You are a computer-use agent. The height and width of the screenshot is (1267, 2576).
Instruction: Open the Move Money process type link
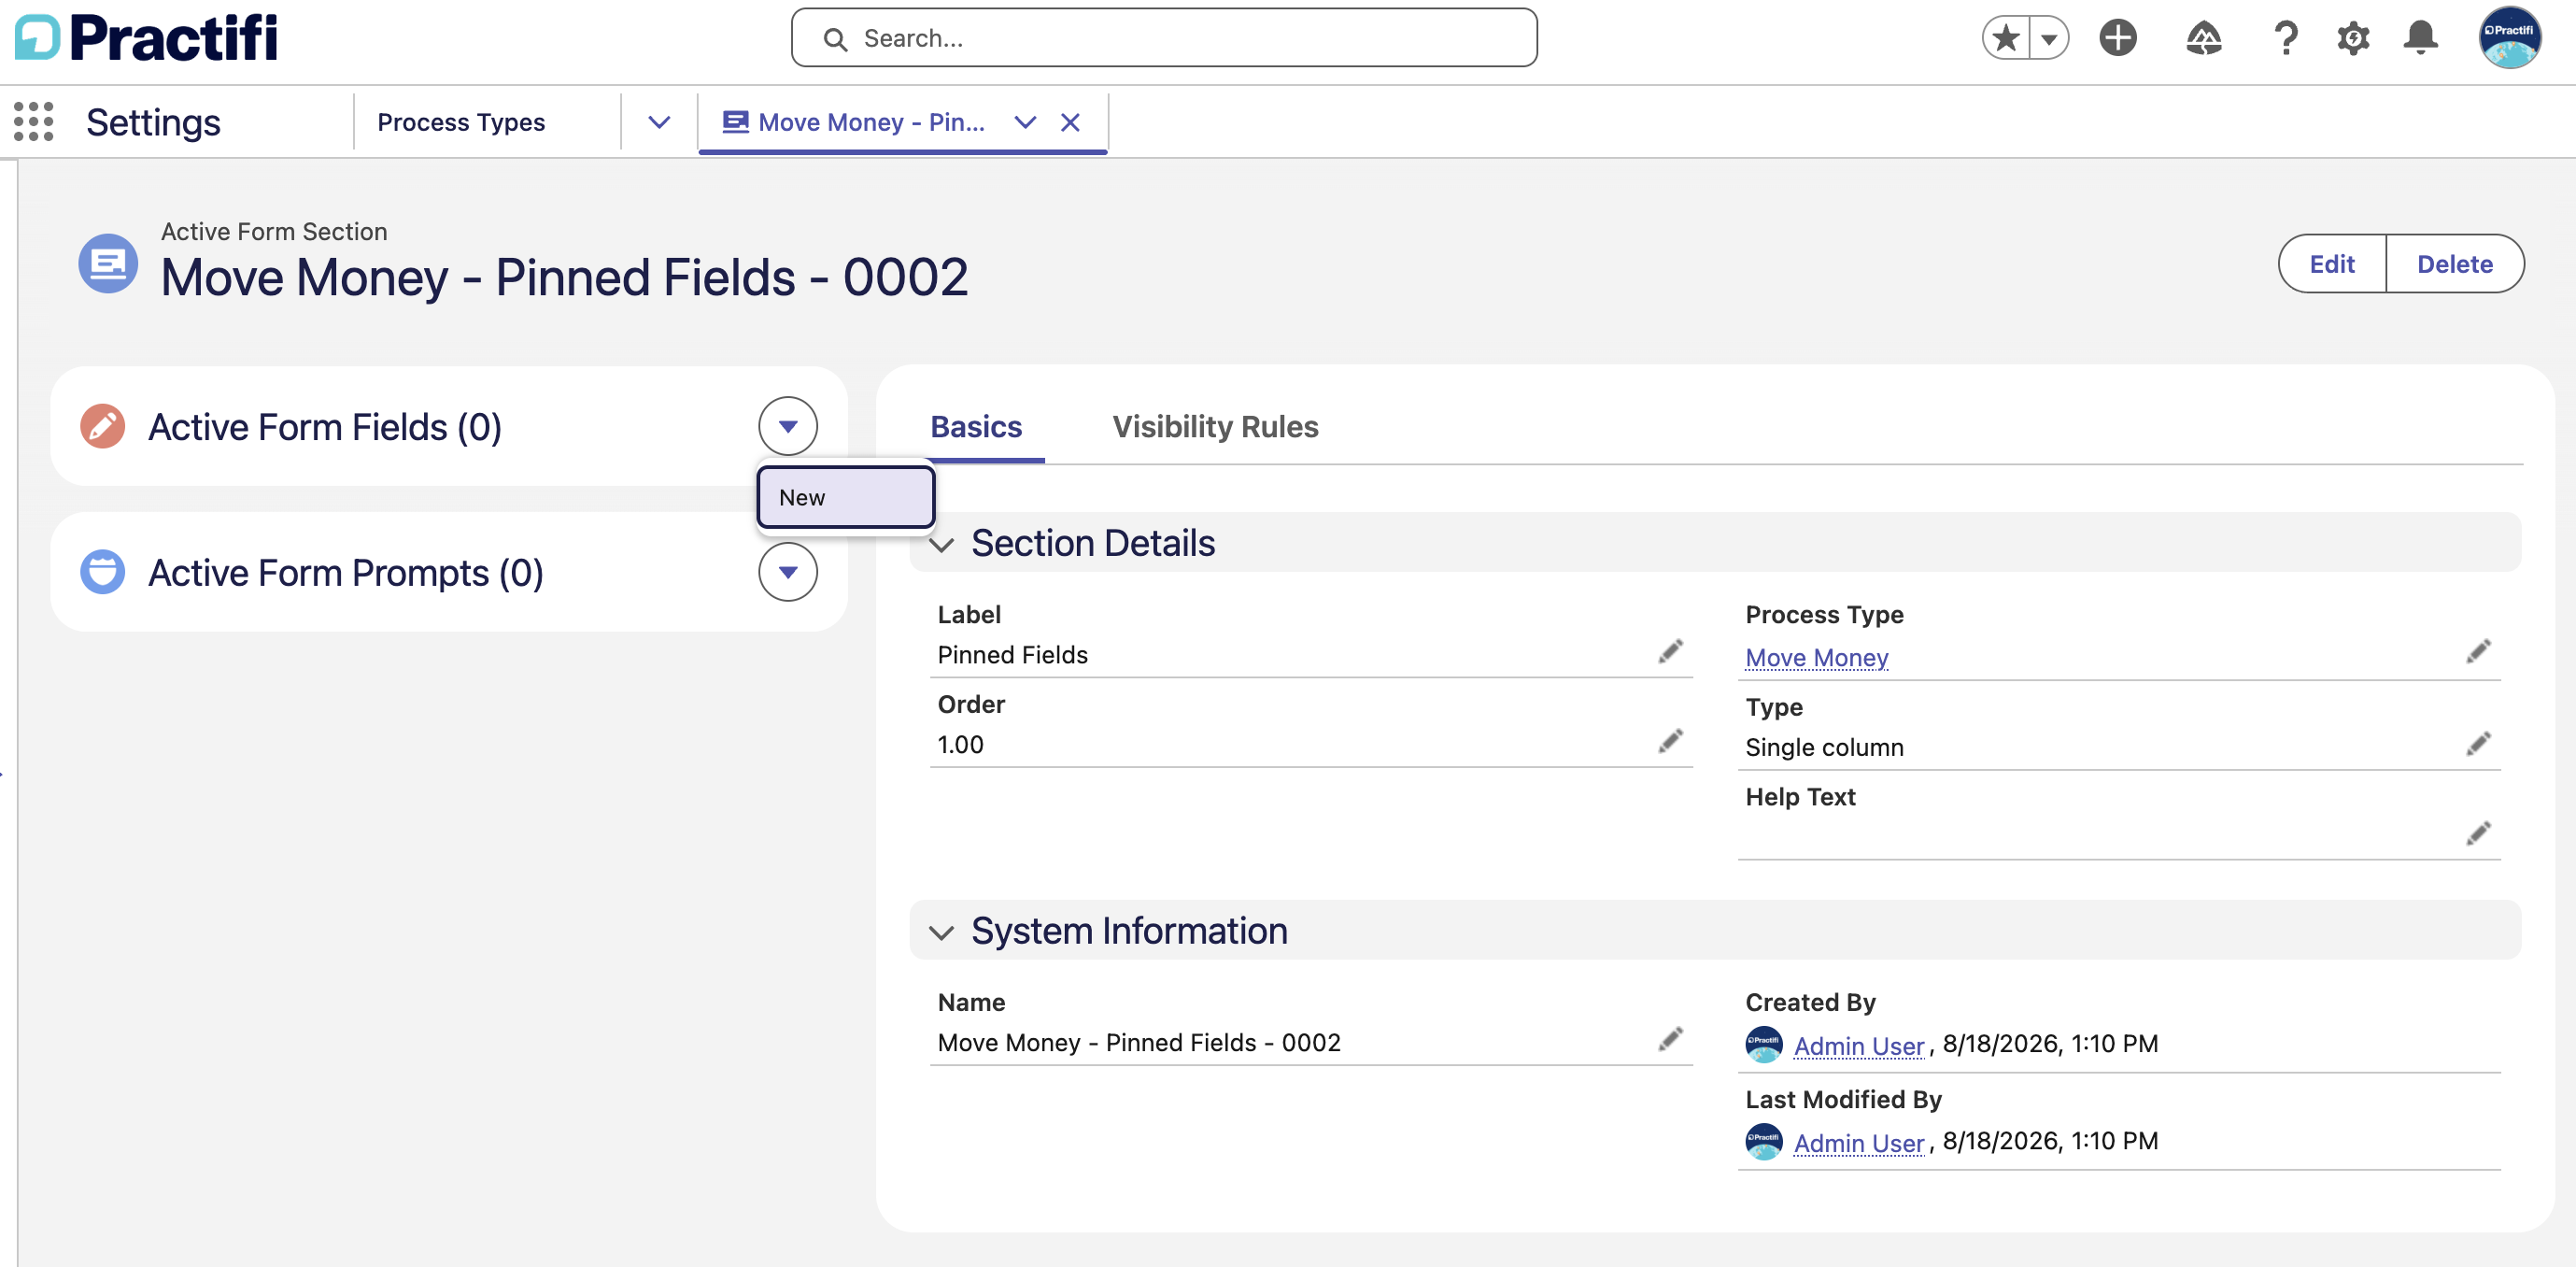[x=1816, y=657]
